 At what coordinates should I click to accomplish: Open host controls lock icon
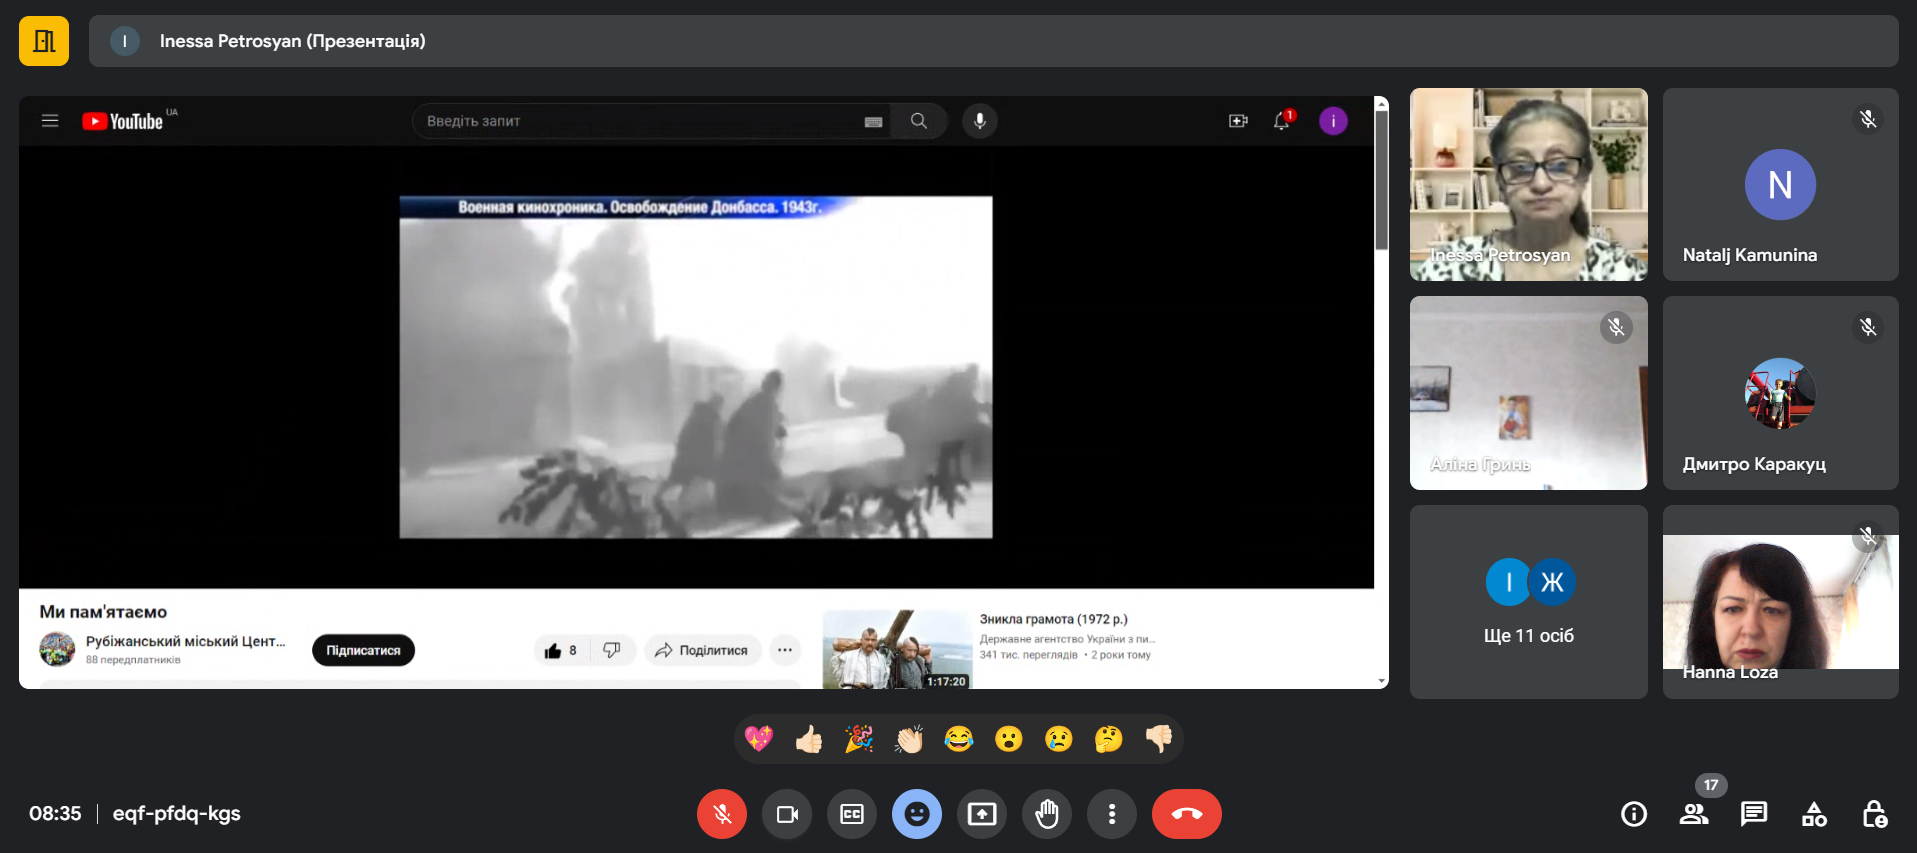[x=1874, y=814]
